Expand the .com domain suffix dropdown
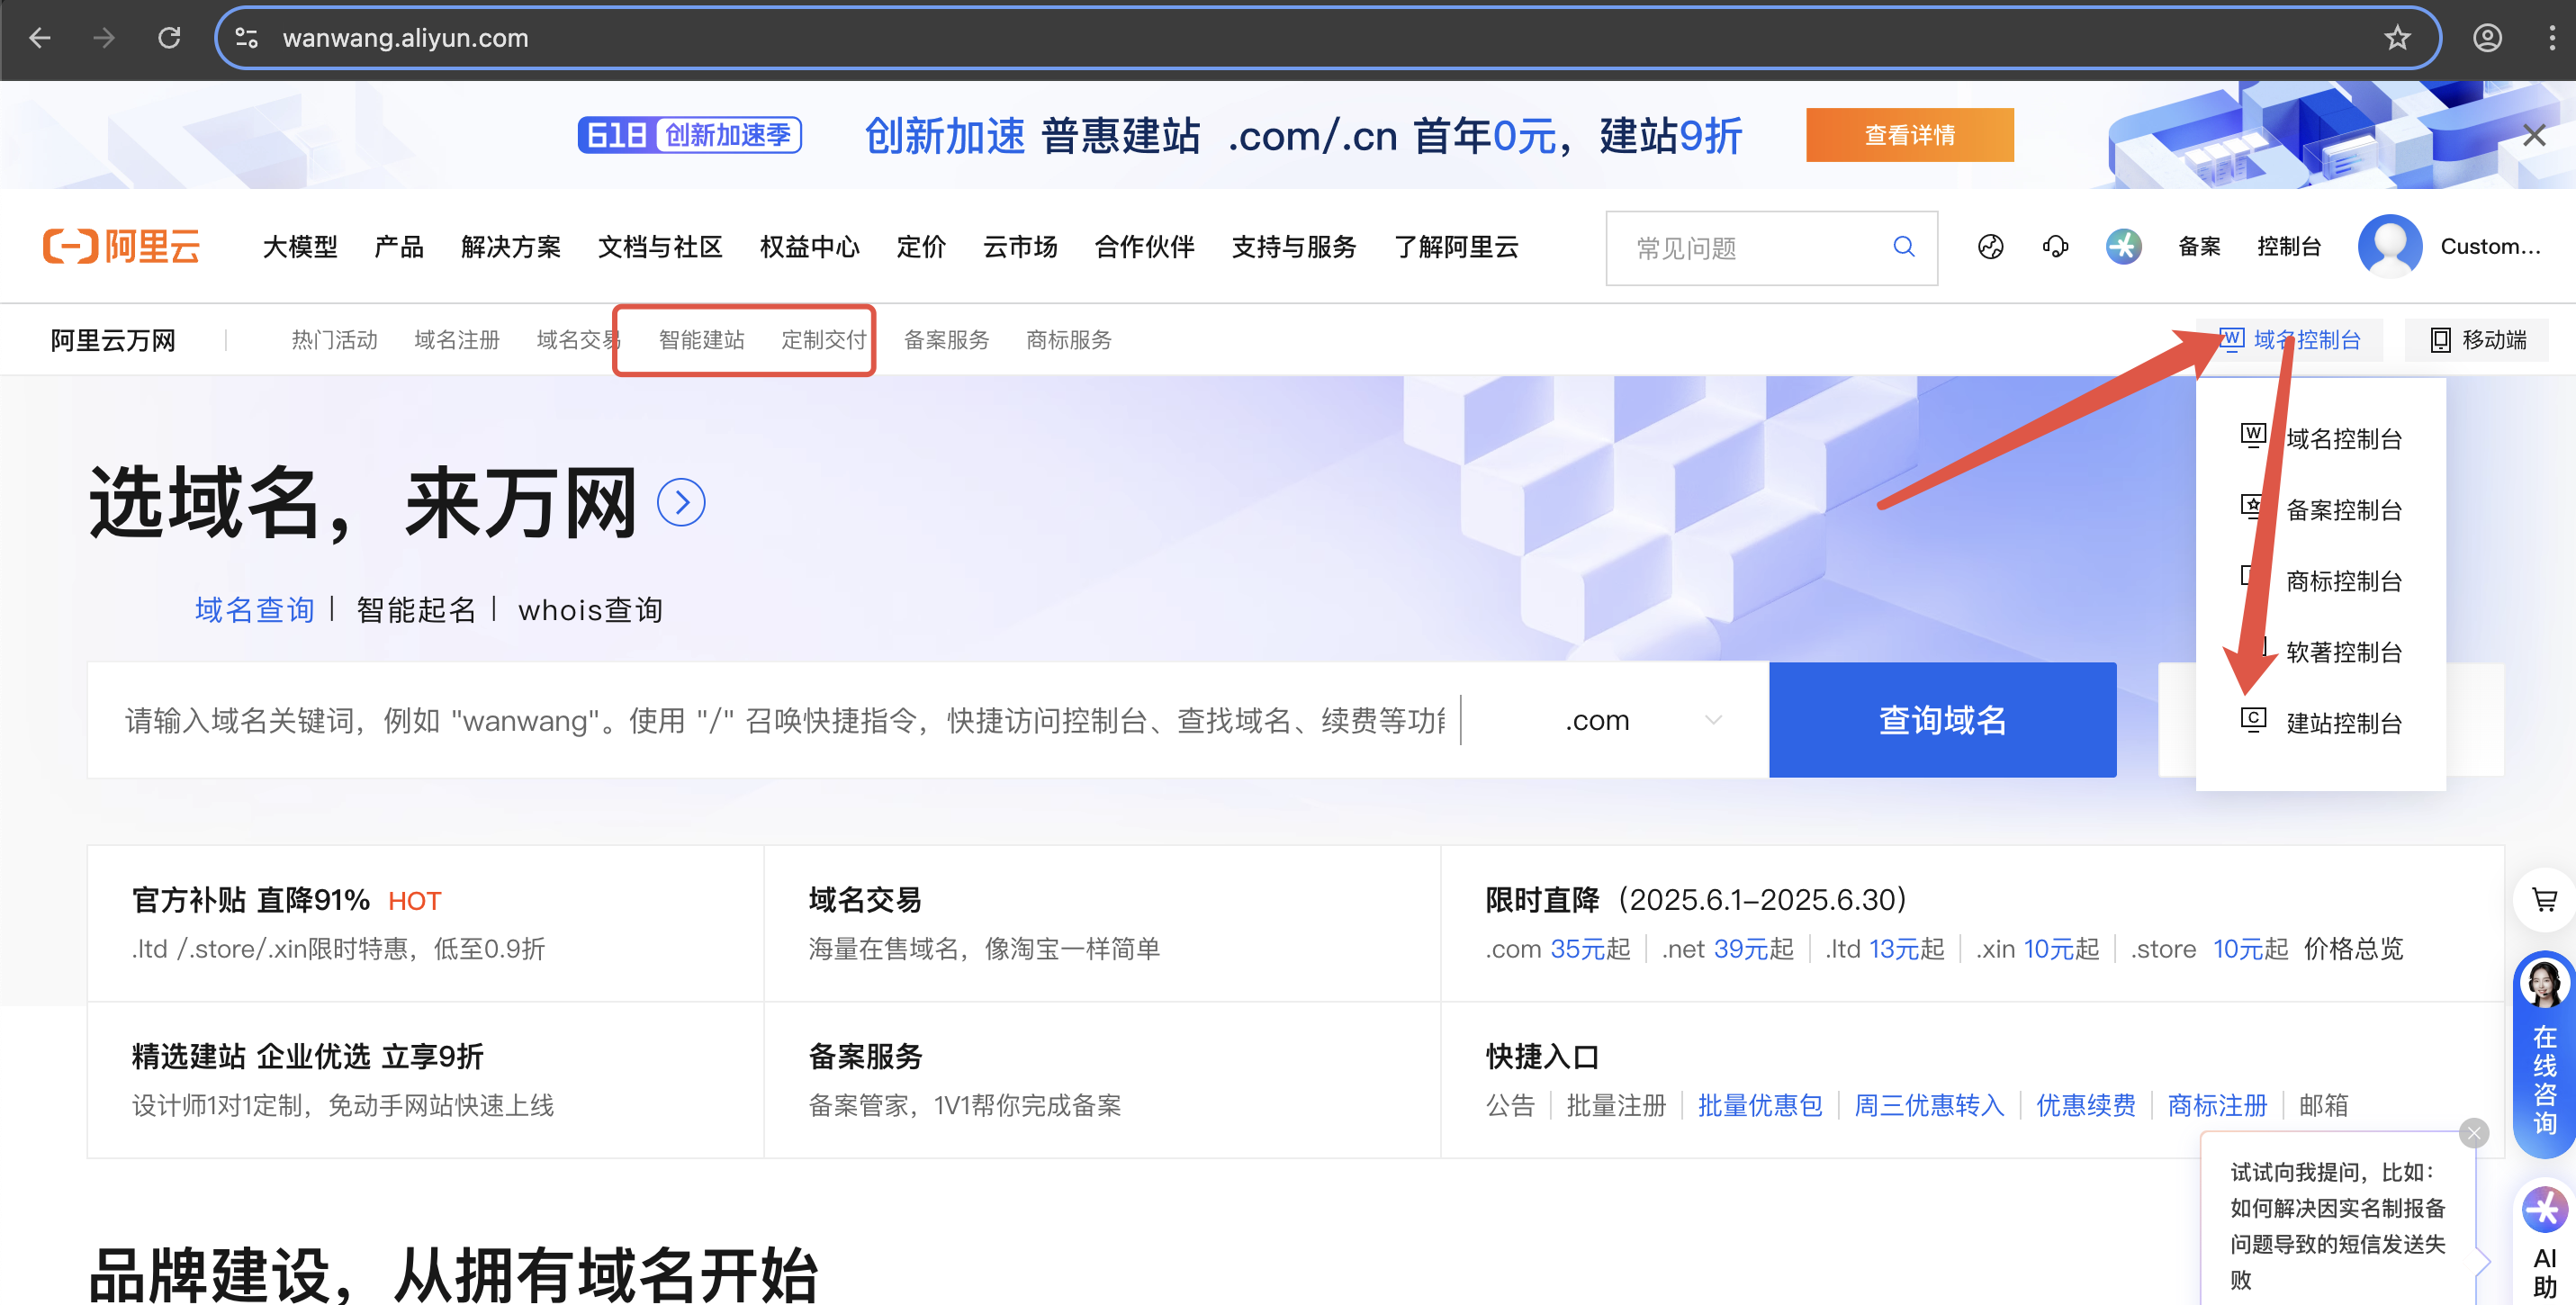 (1640, 720)
